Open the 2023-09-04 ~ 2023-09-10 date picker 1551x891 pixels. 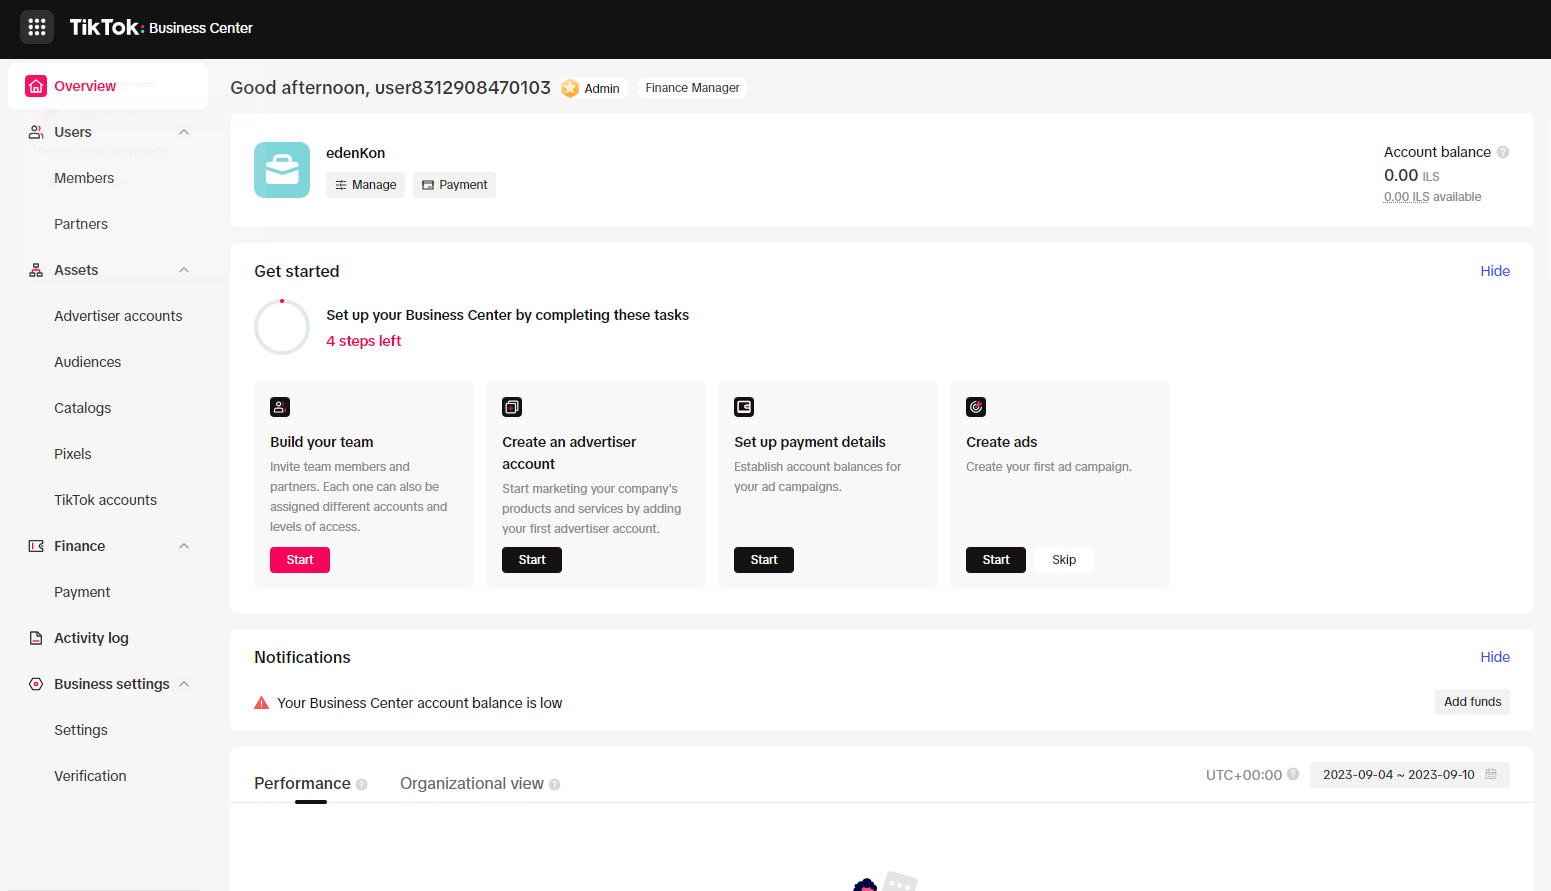coord(1410,775)
